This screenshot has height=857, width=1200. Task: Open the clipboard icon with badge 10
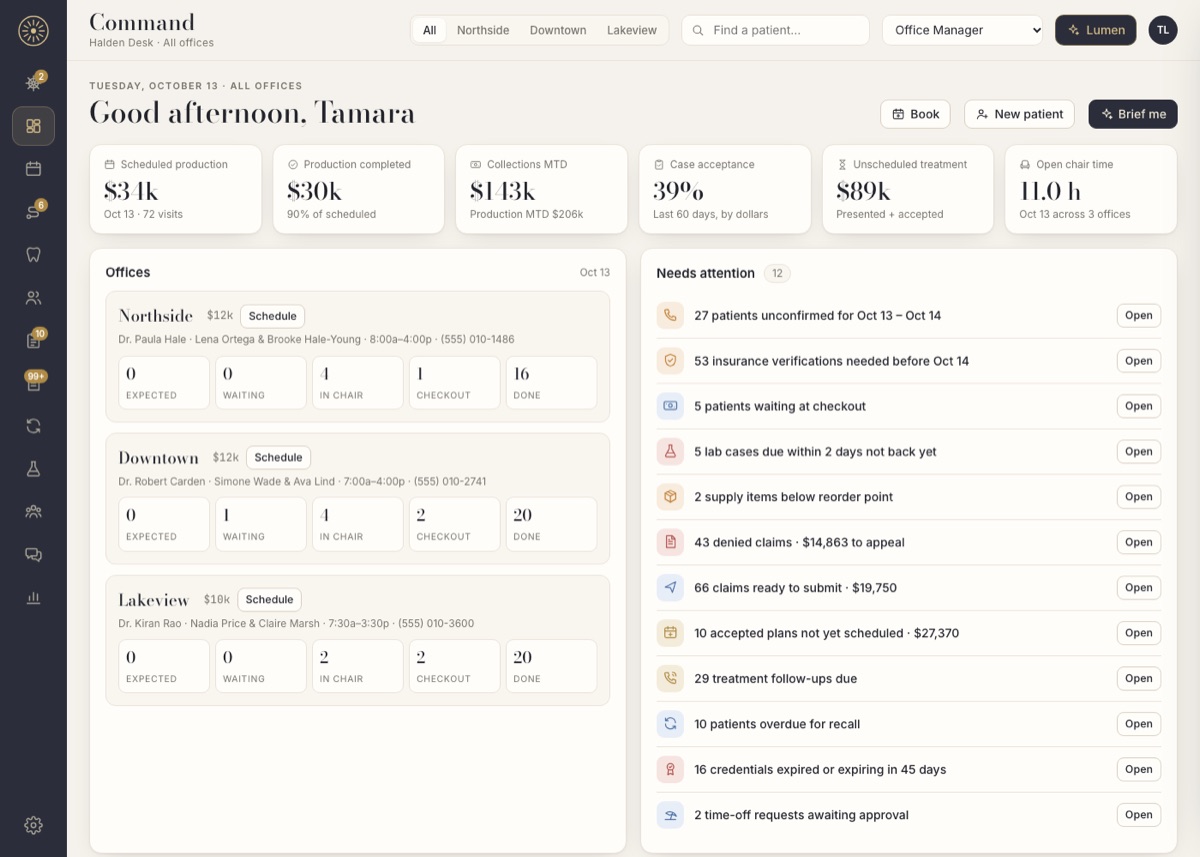click(33, 340)
